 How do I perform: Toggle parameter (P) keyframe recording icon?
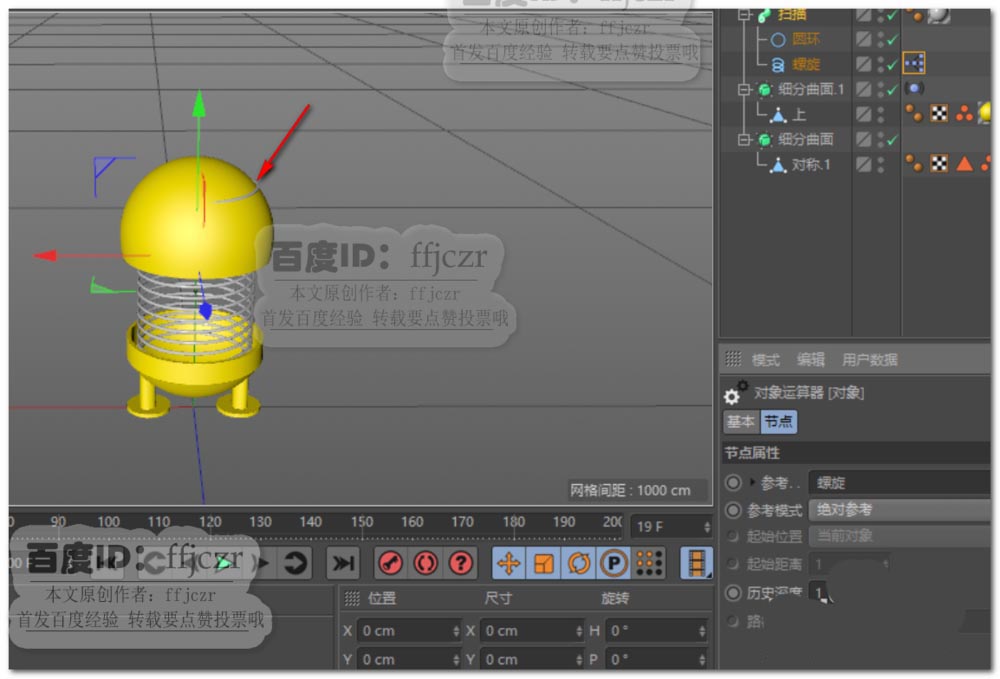coord(614,563)
